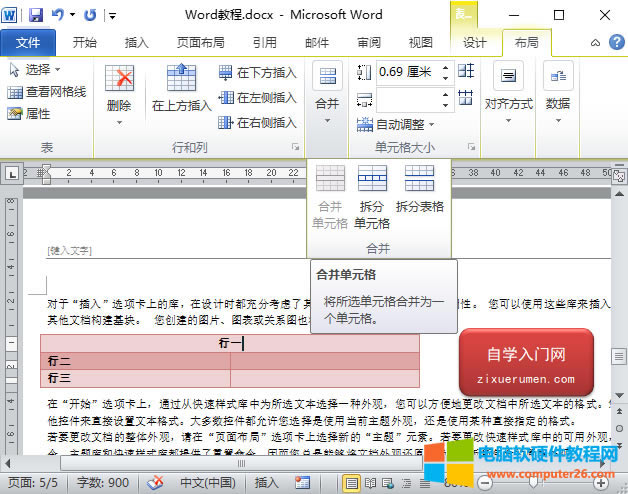
Task: Click Insert Below (在下方插入)
Action: 257,72
